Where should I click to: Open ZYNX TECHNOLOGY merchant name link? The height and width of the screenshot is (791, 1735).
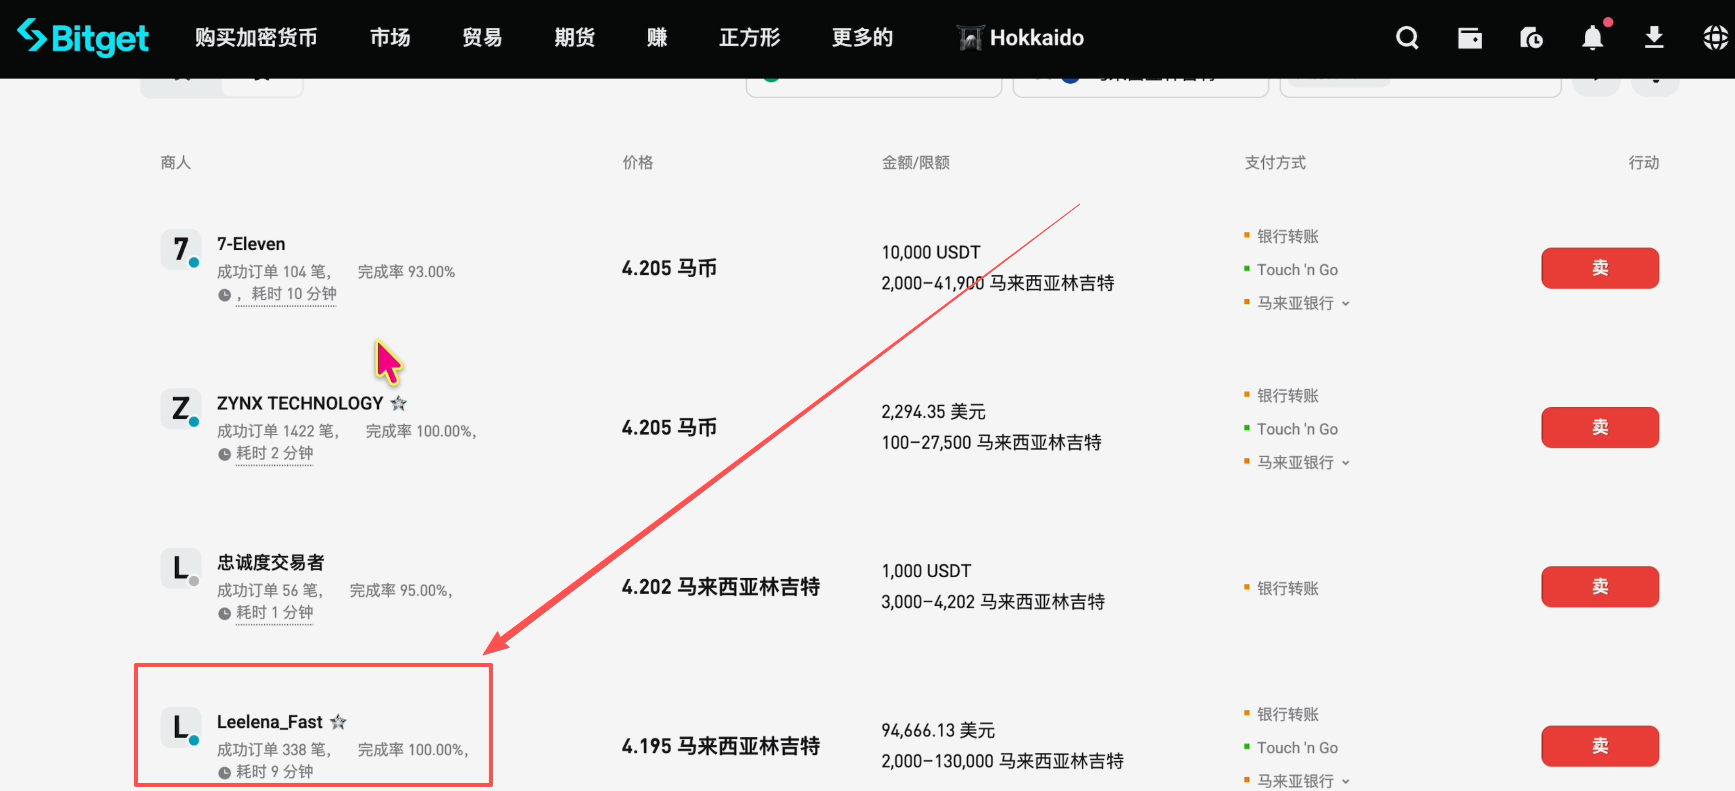[300, 403]
